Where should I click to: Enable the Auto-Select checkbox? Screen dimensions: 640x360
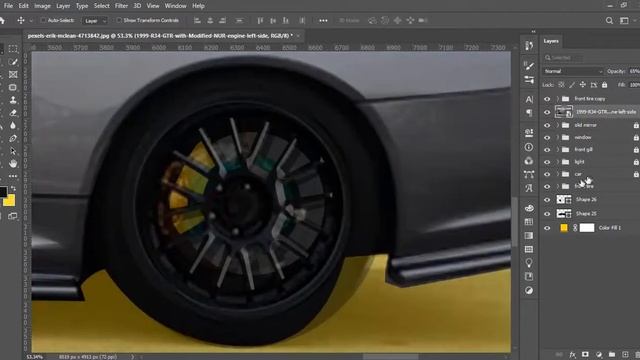click(x=43, y=20)
